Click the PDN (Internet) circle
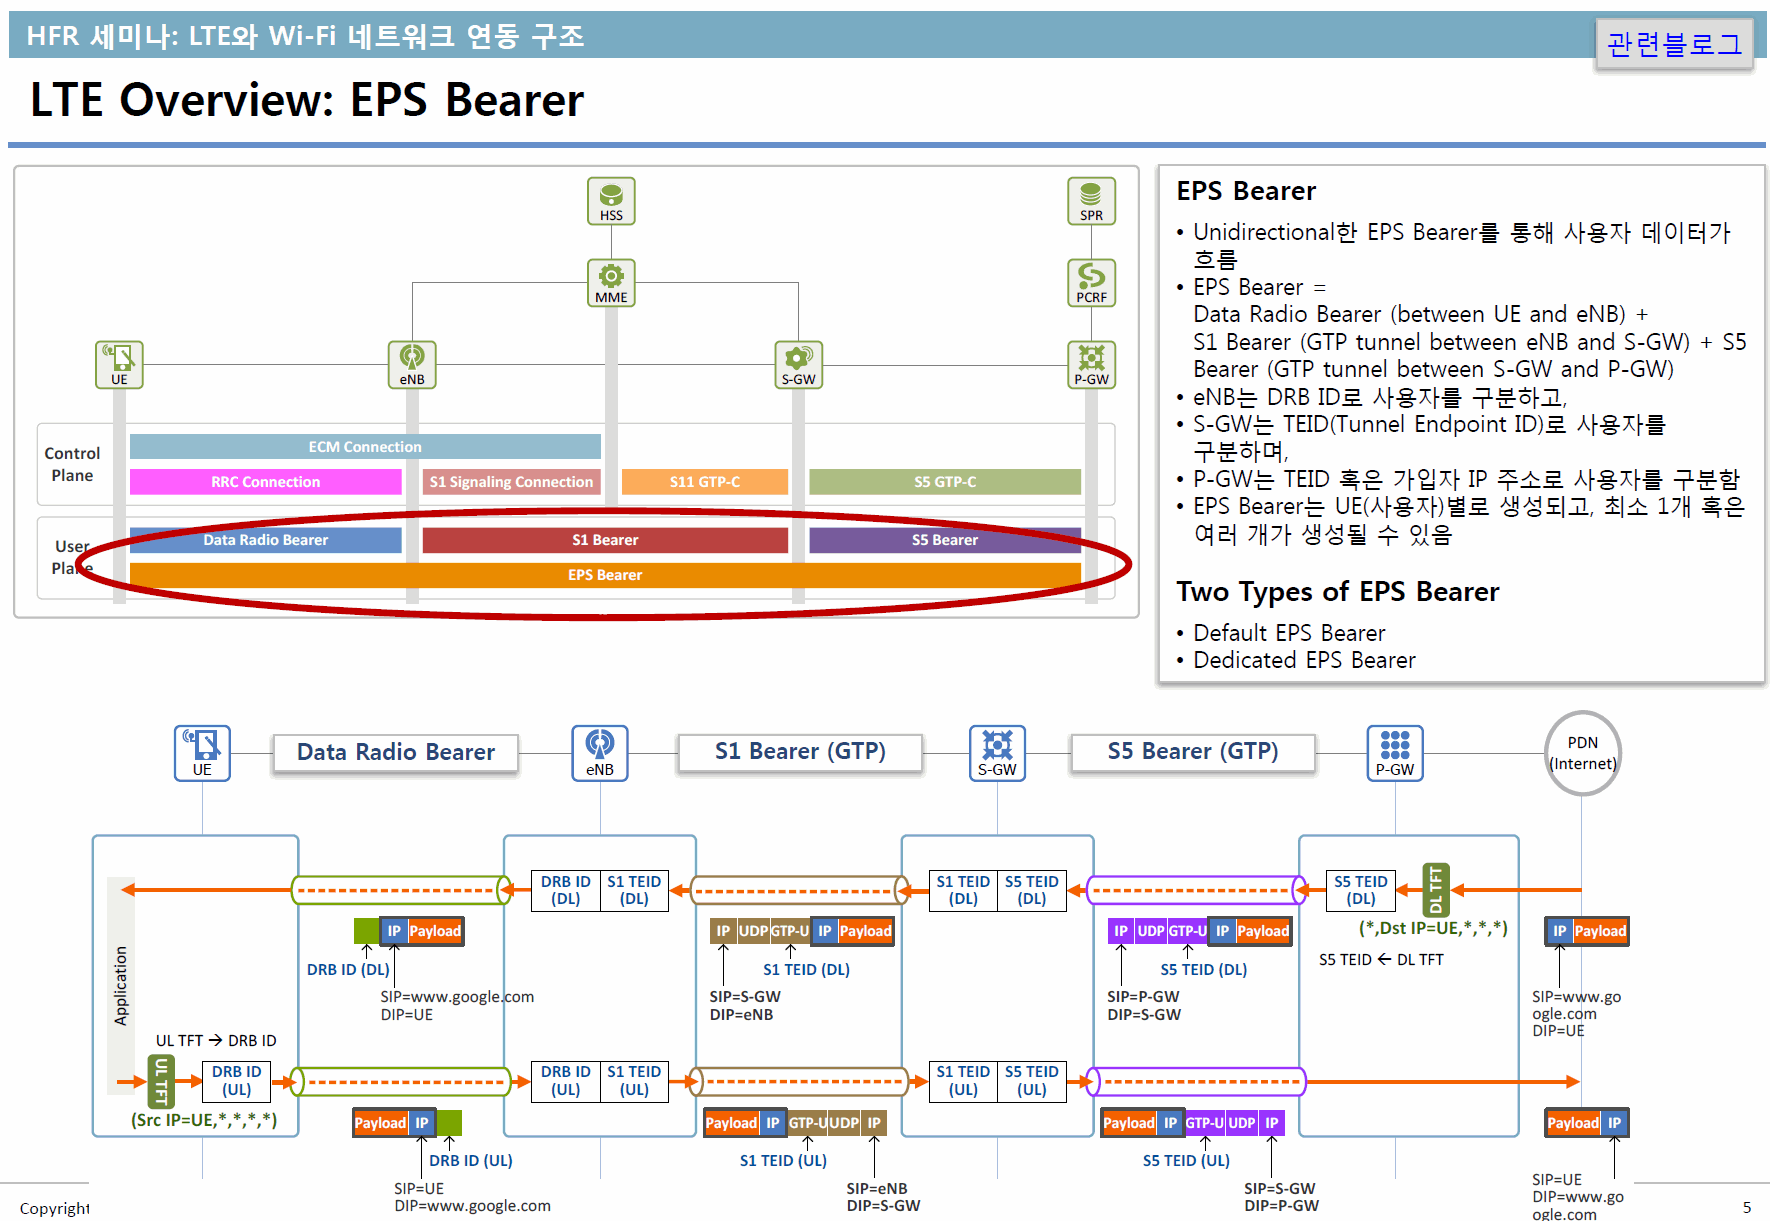This screenshot has height=1221, width=1770. click(x=1582, y=753)
